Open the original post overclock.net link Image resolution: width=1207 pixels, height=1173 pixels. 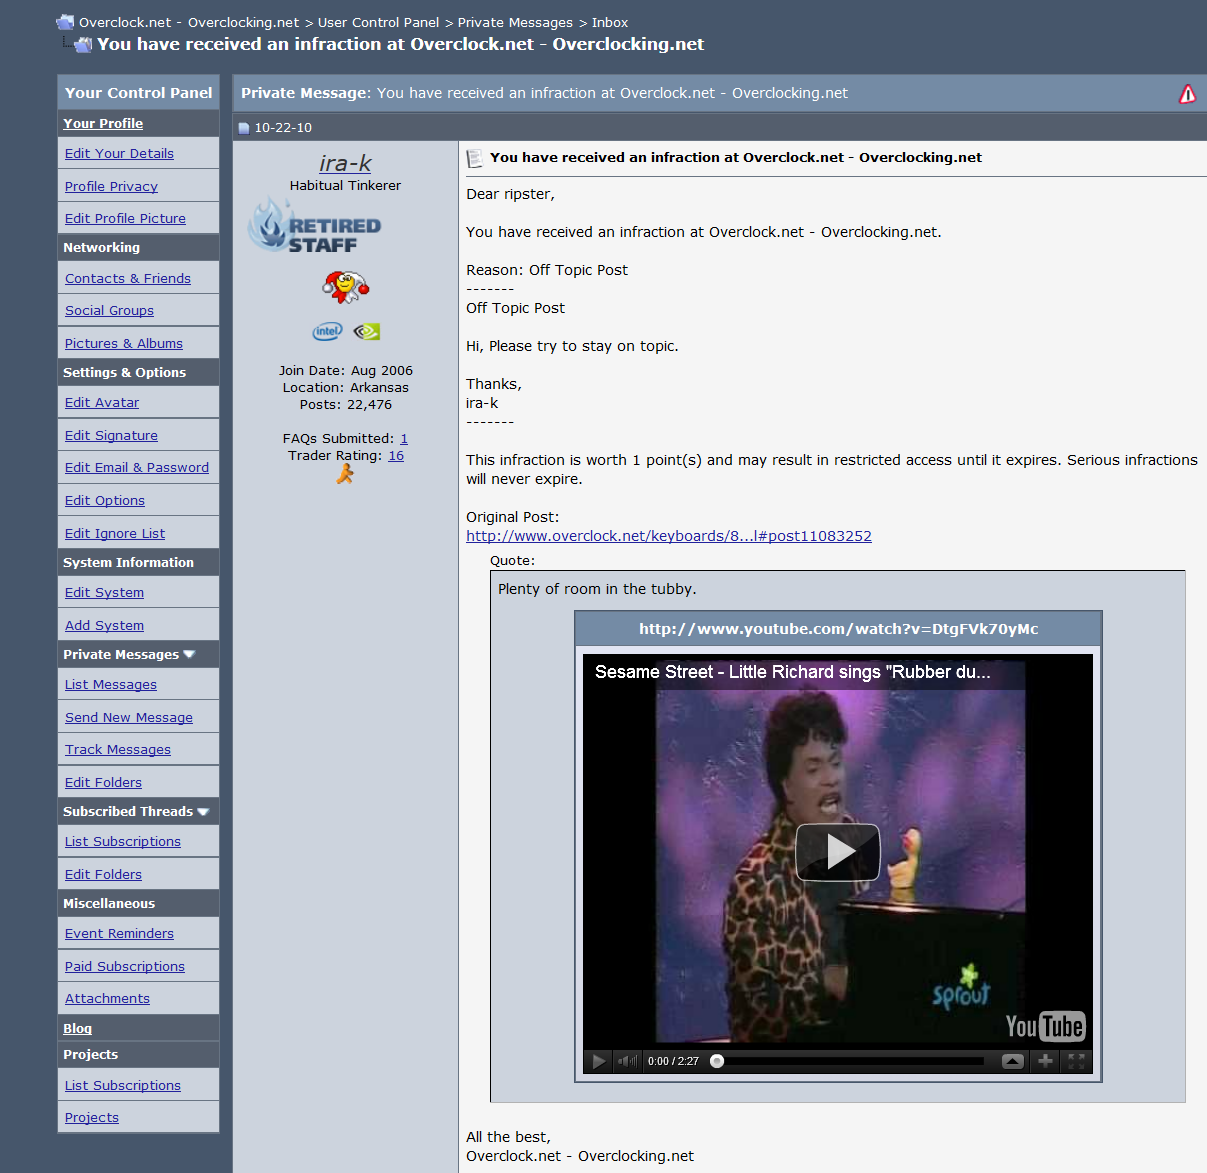pyautogui.click(x=669, y=535)
